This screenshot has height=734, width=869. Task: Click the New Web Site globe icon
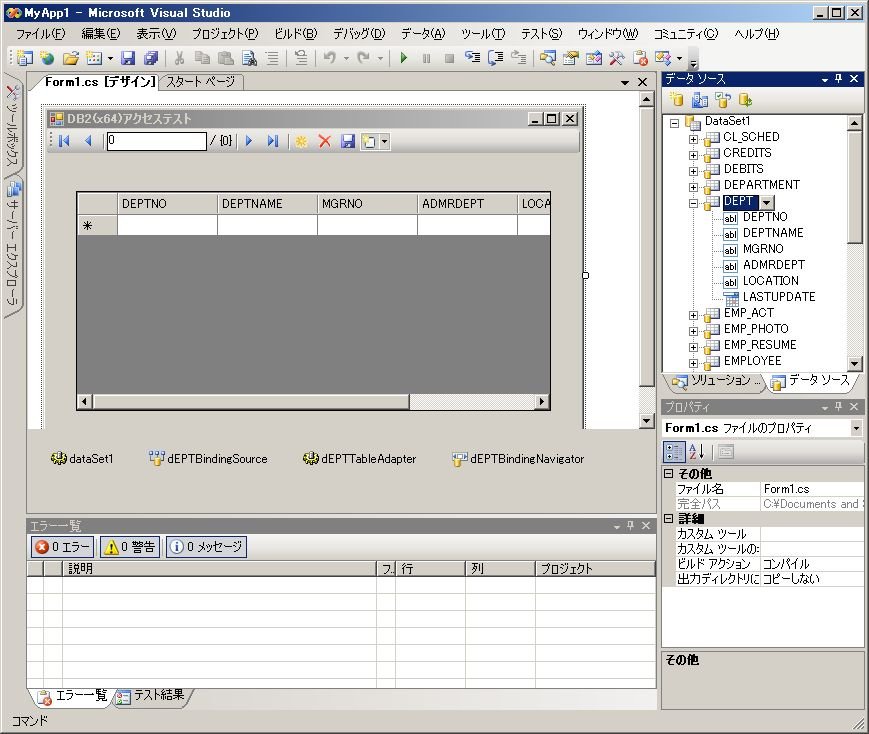(x=47, y=58)
